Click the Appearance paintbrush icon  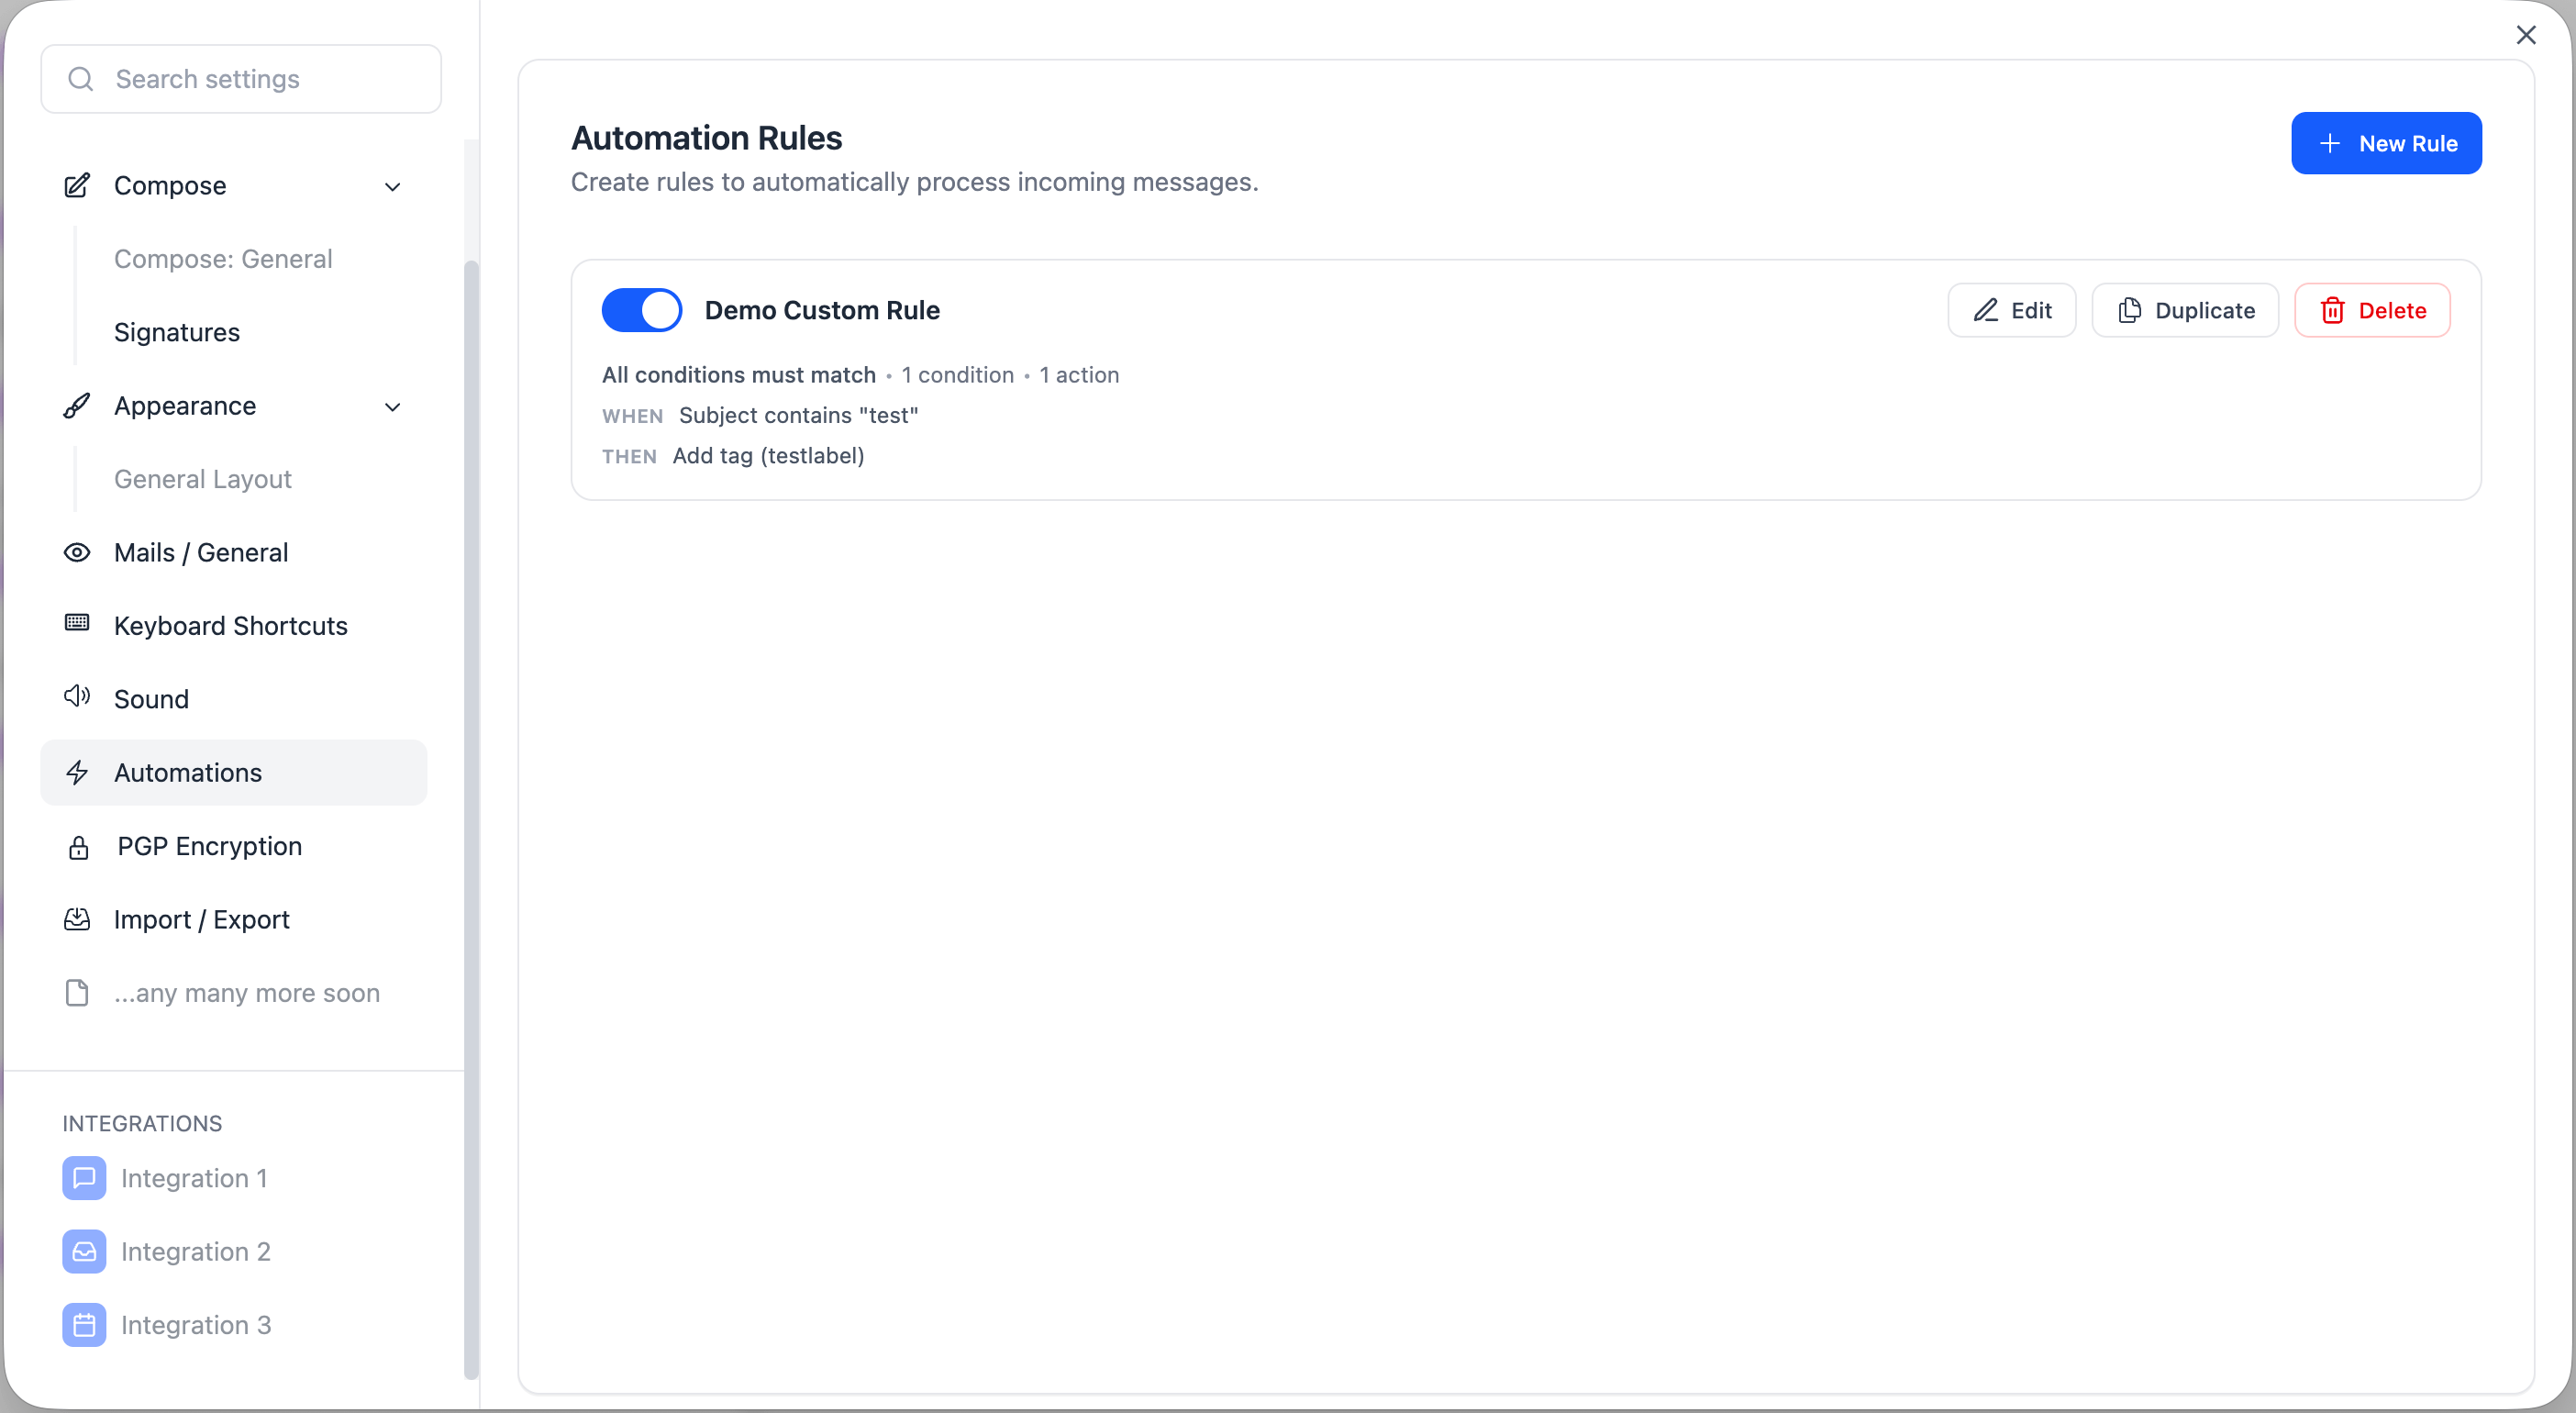click(x=77, y=406)
